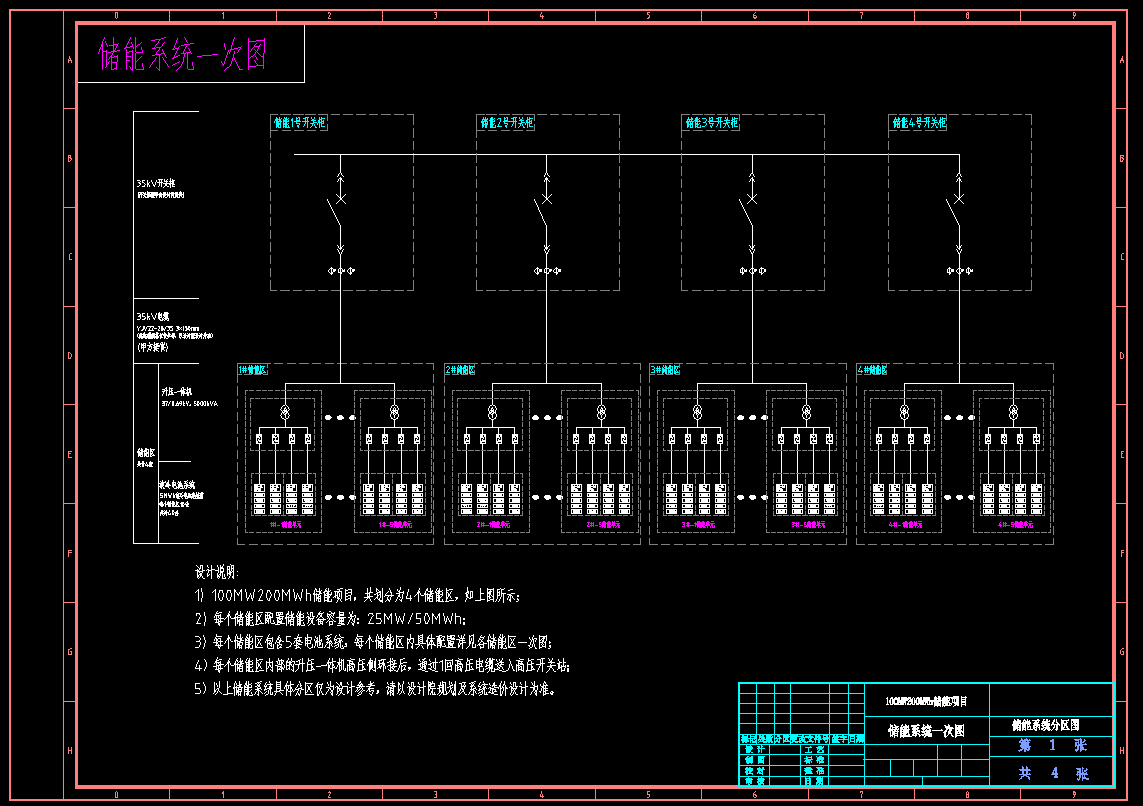The height and width of the screenshot is (806, 1143).
Task: Click design note 1 about 100MW200MWh储能项目
Action: 357,595
